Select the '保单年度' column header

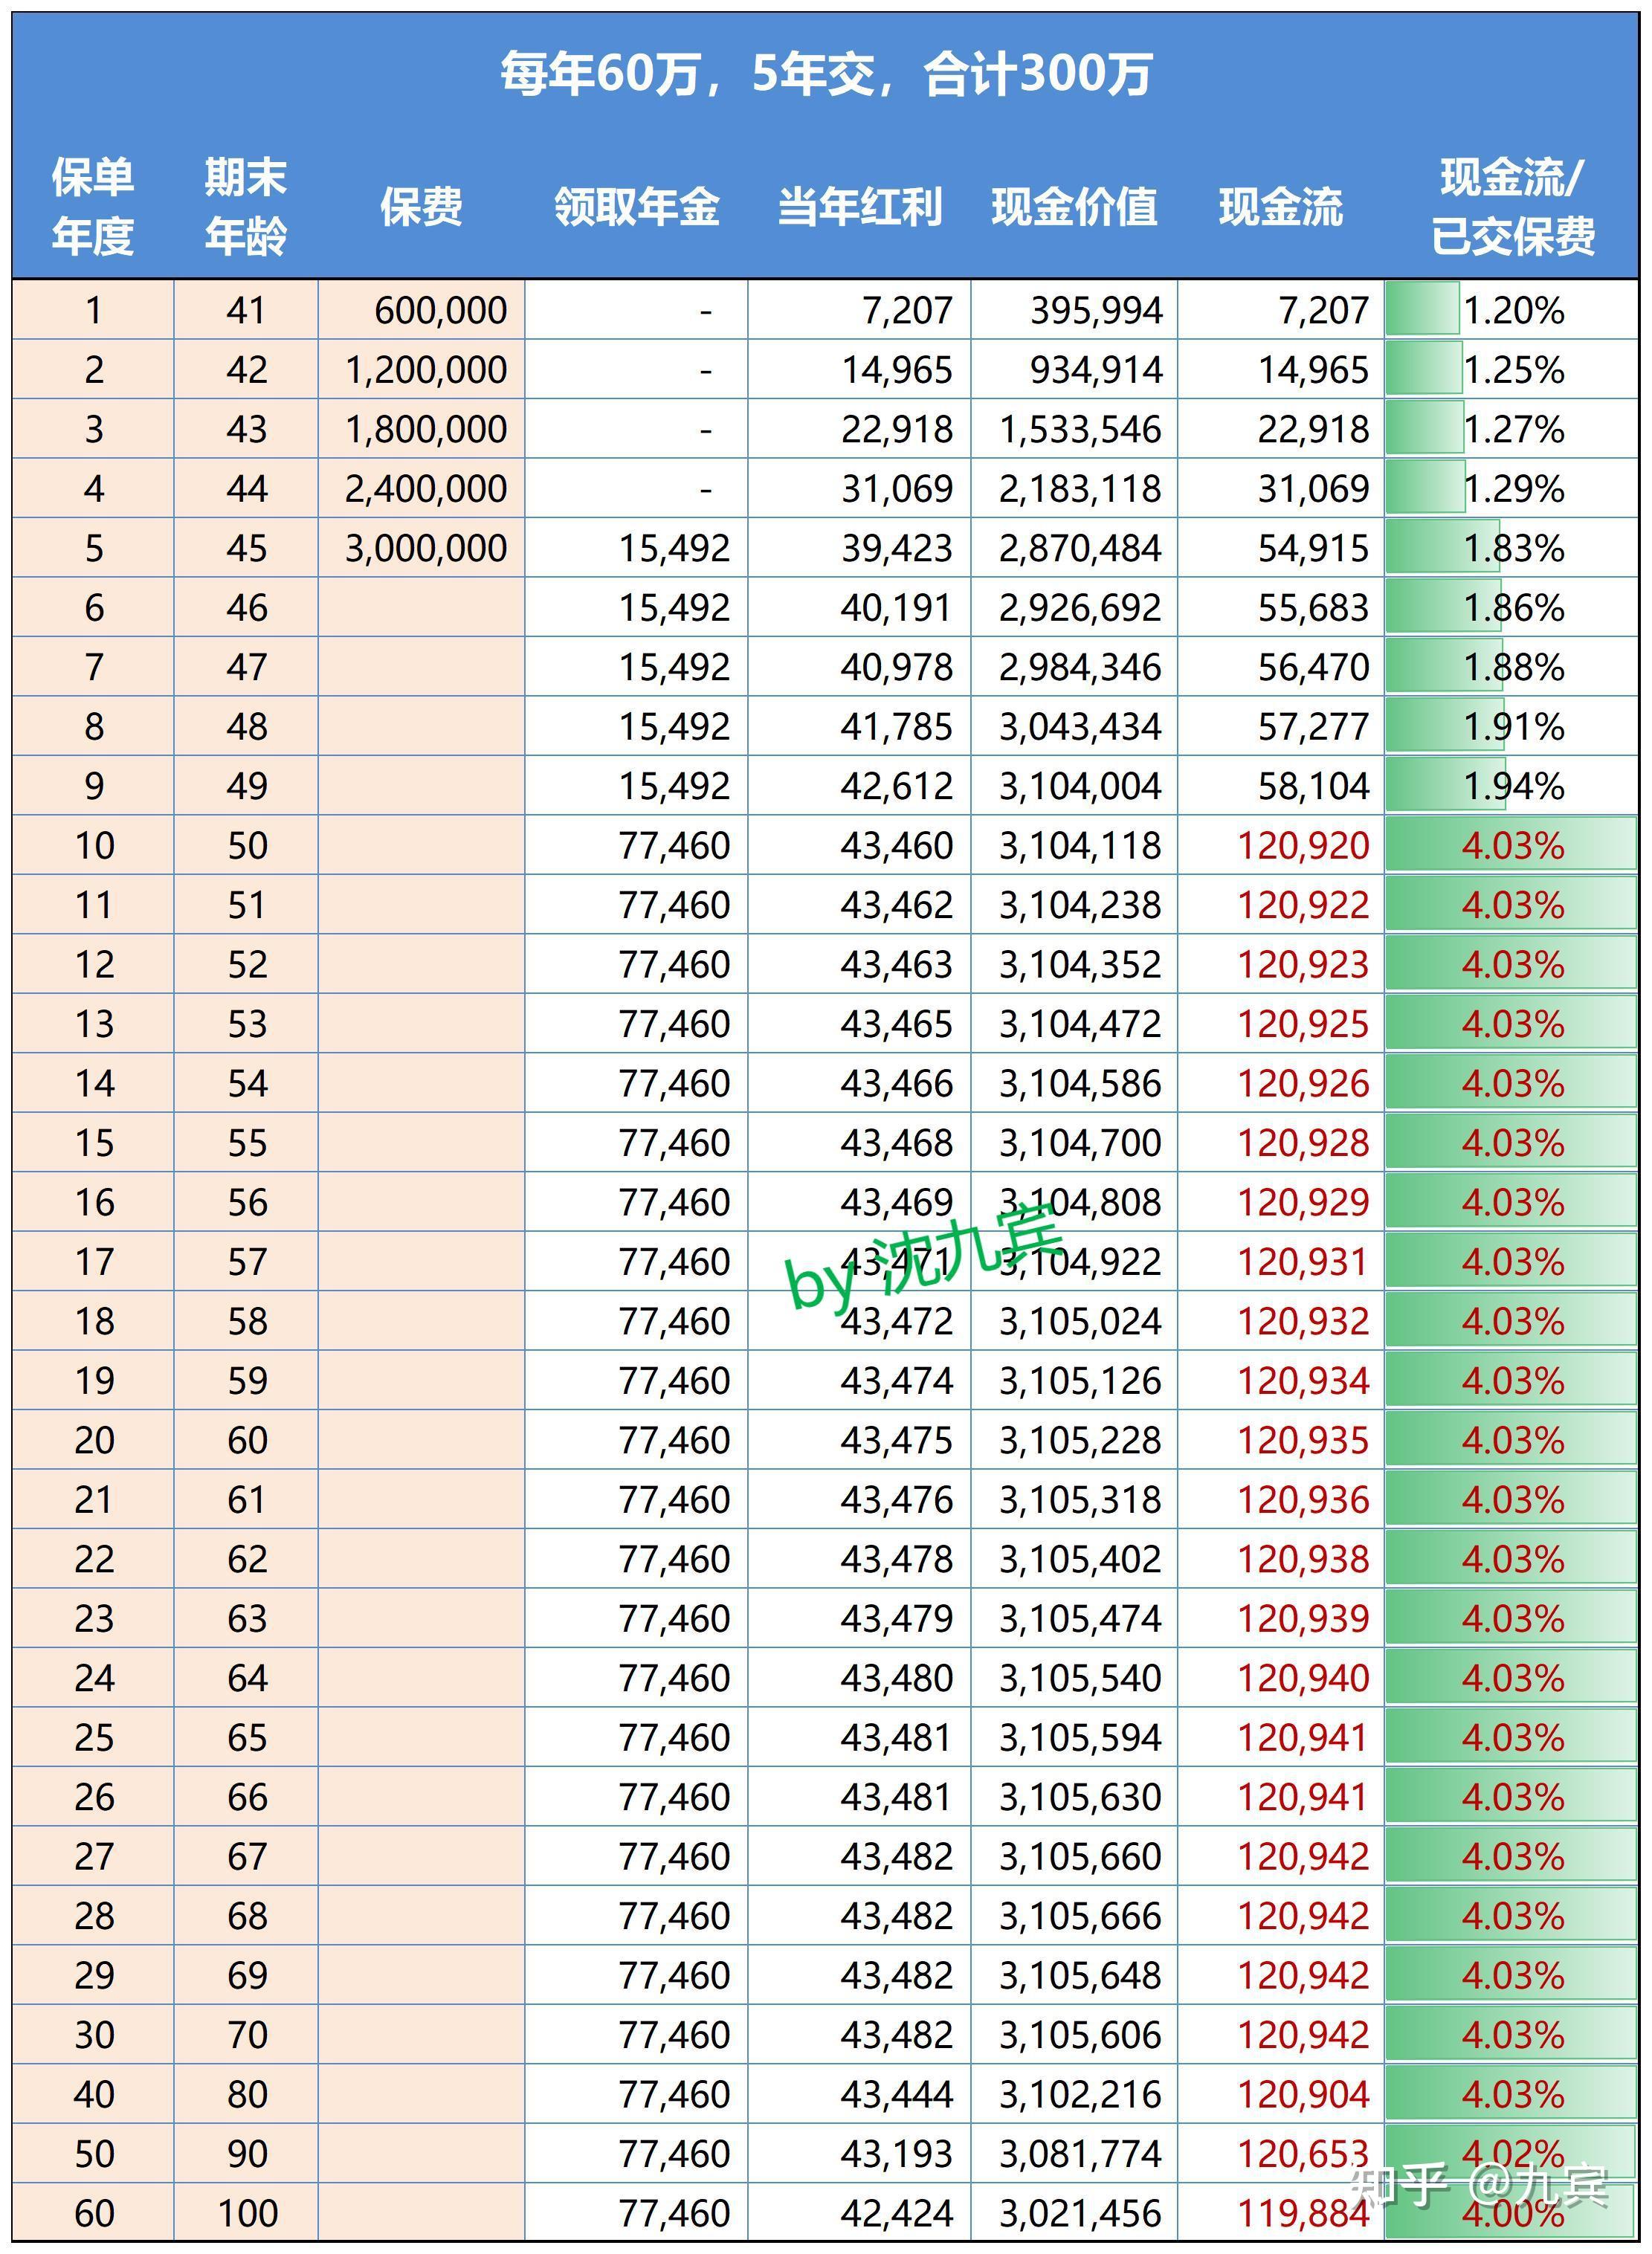pos(93,207)
